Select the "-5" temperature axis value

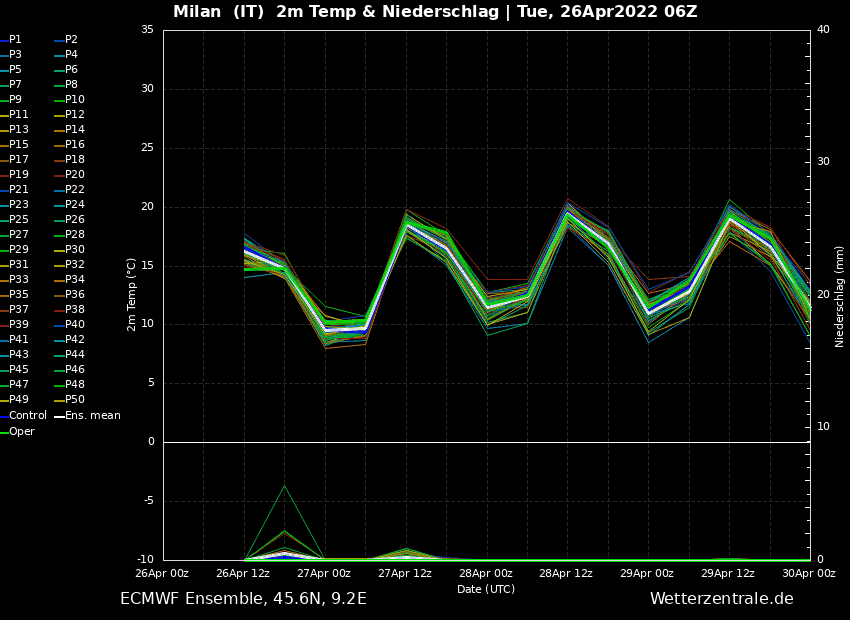point(147,501)
